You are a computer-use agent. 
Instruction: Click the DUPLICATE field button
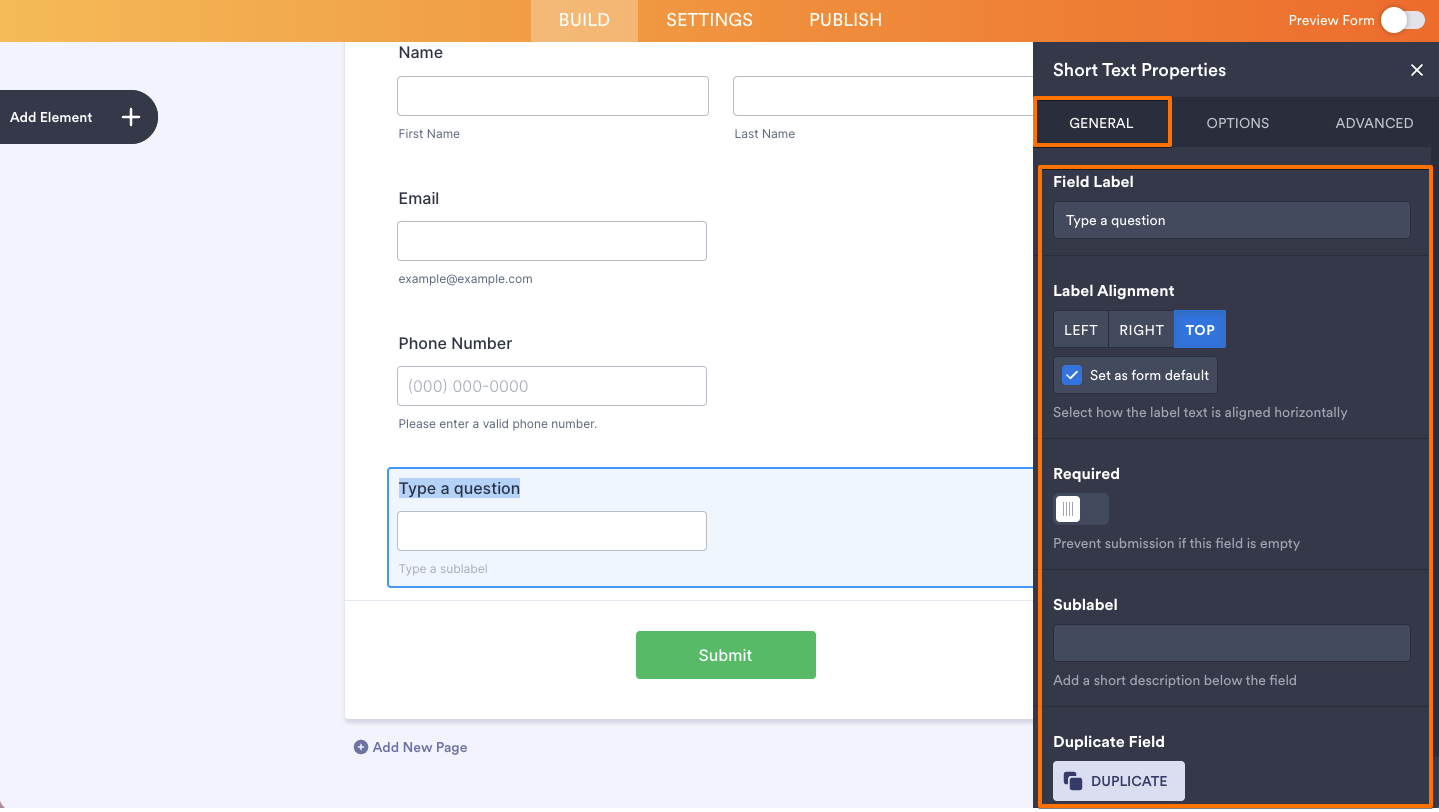[x=1119, y=781]
